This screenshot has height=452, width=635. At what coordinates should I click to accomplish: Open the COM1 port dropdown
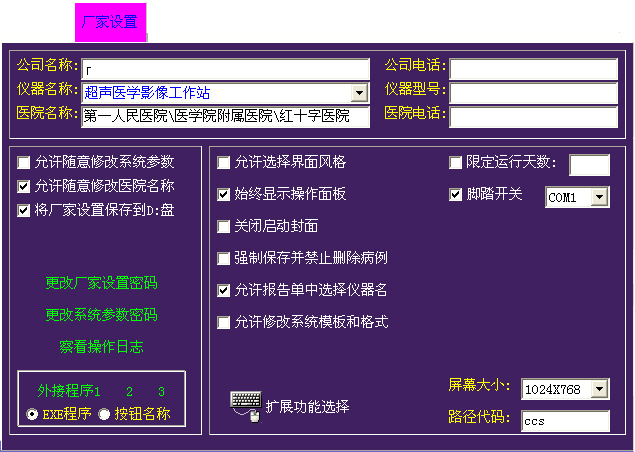click(x=599, y=197)
